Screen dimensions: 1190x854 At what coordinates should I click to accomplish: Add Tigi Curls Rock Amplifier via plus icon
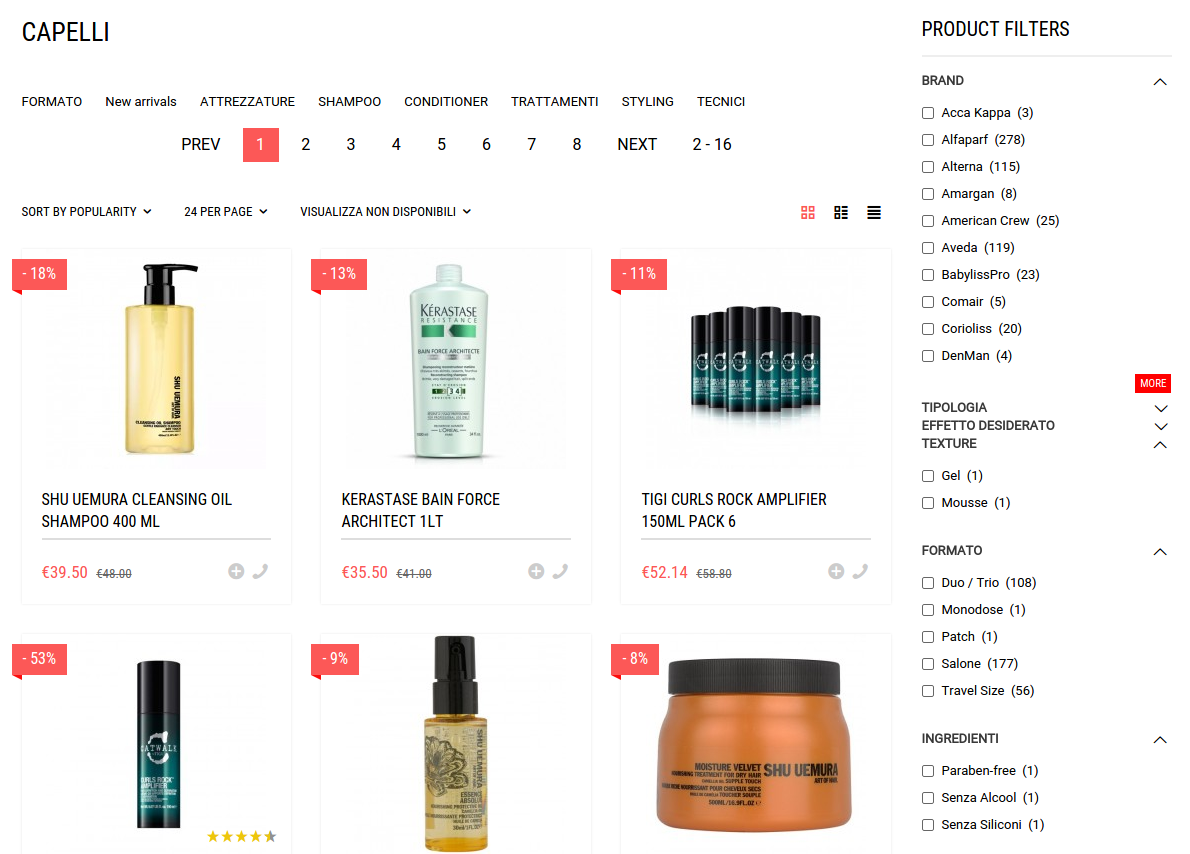point(836,572)
